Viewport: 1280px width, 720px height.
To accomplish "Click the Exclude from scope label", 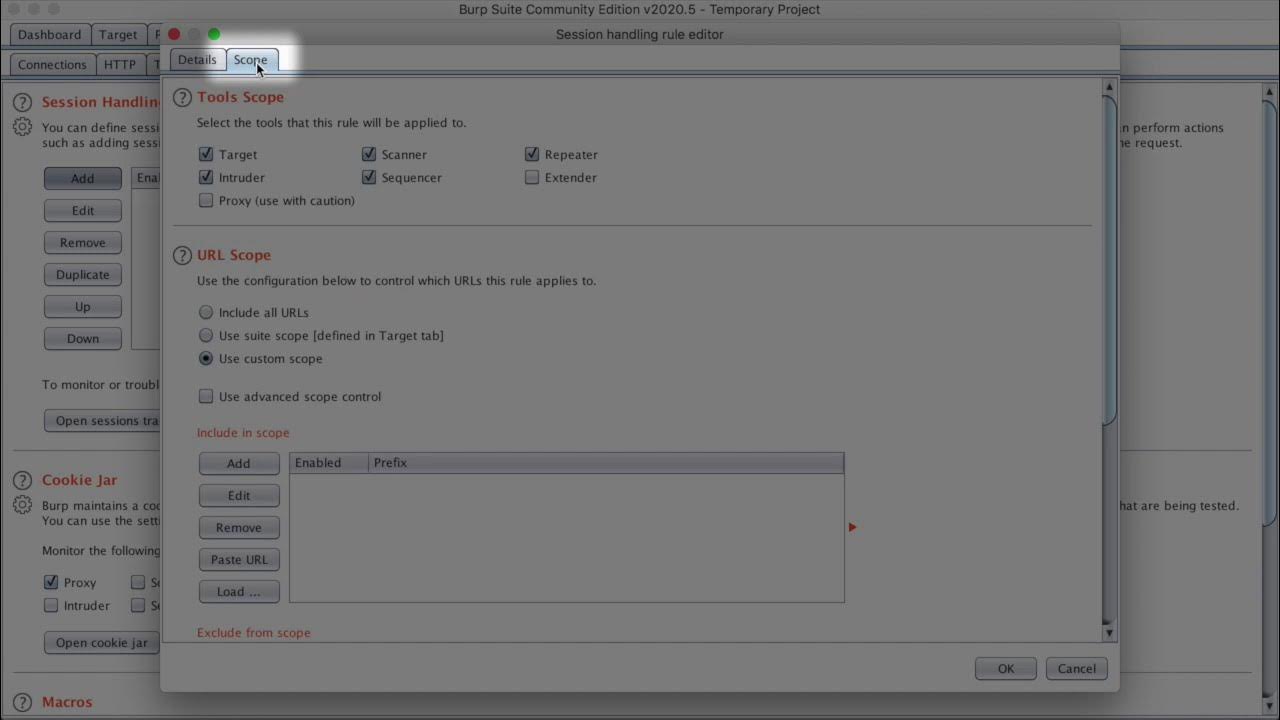I will tap(254, 633).
